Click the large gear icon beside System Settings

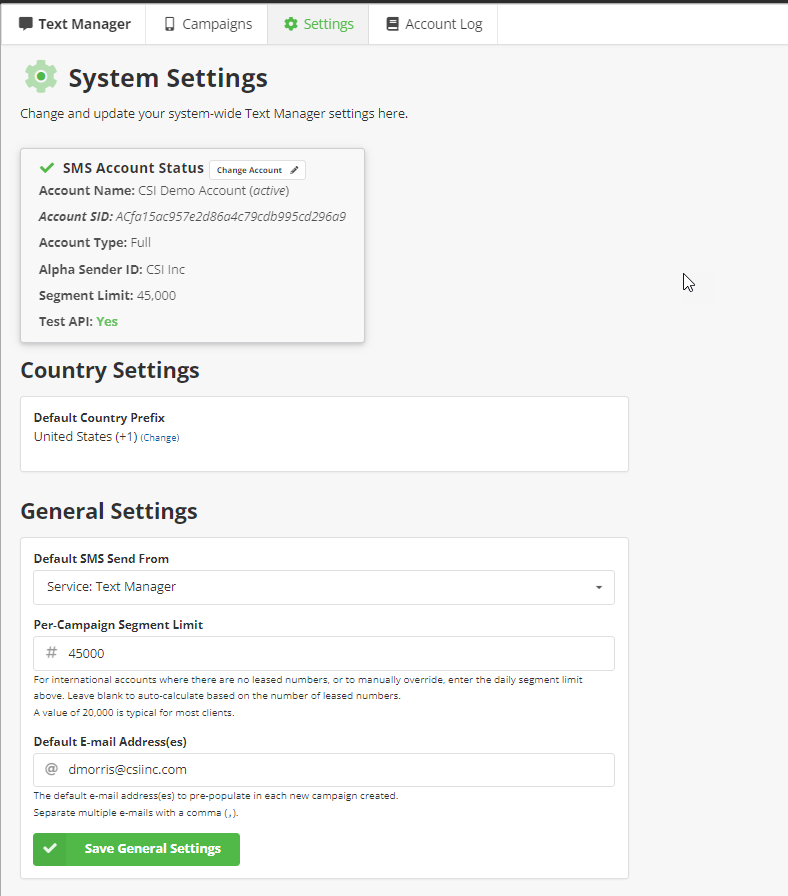pyautogui.click(x=41, y=77)
